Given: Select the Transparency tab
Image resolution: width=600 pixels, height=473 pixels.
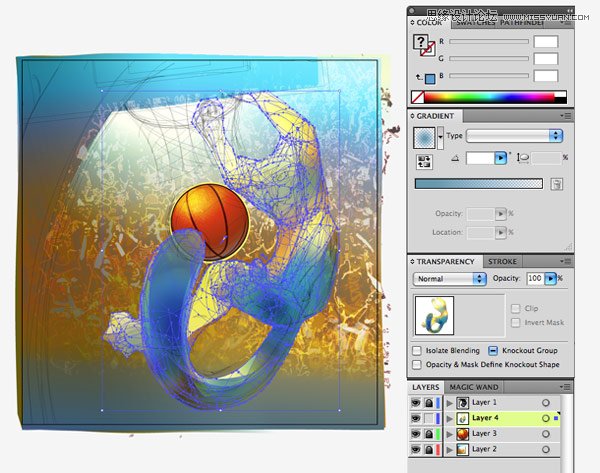Looking at the screenshot, I should [445, 262].
